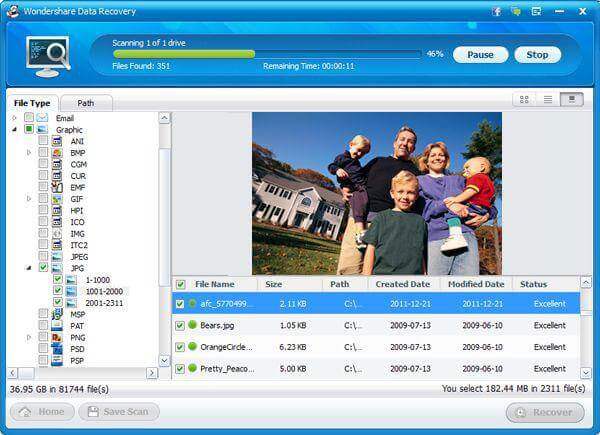Viewport: 600px width, 435px height.
Task: Collapse the JPG tree node
Action: tap(29, 268)
